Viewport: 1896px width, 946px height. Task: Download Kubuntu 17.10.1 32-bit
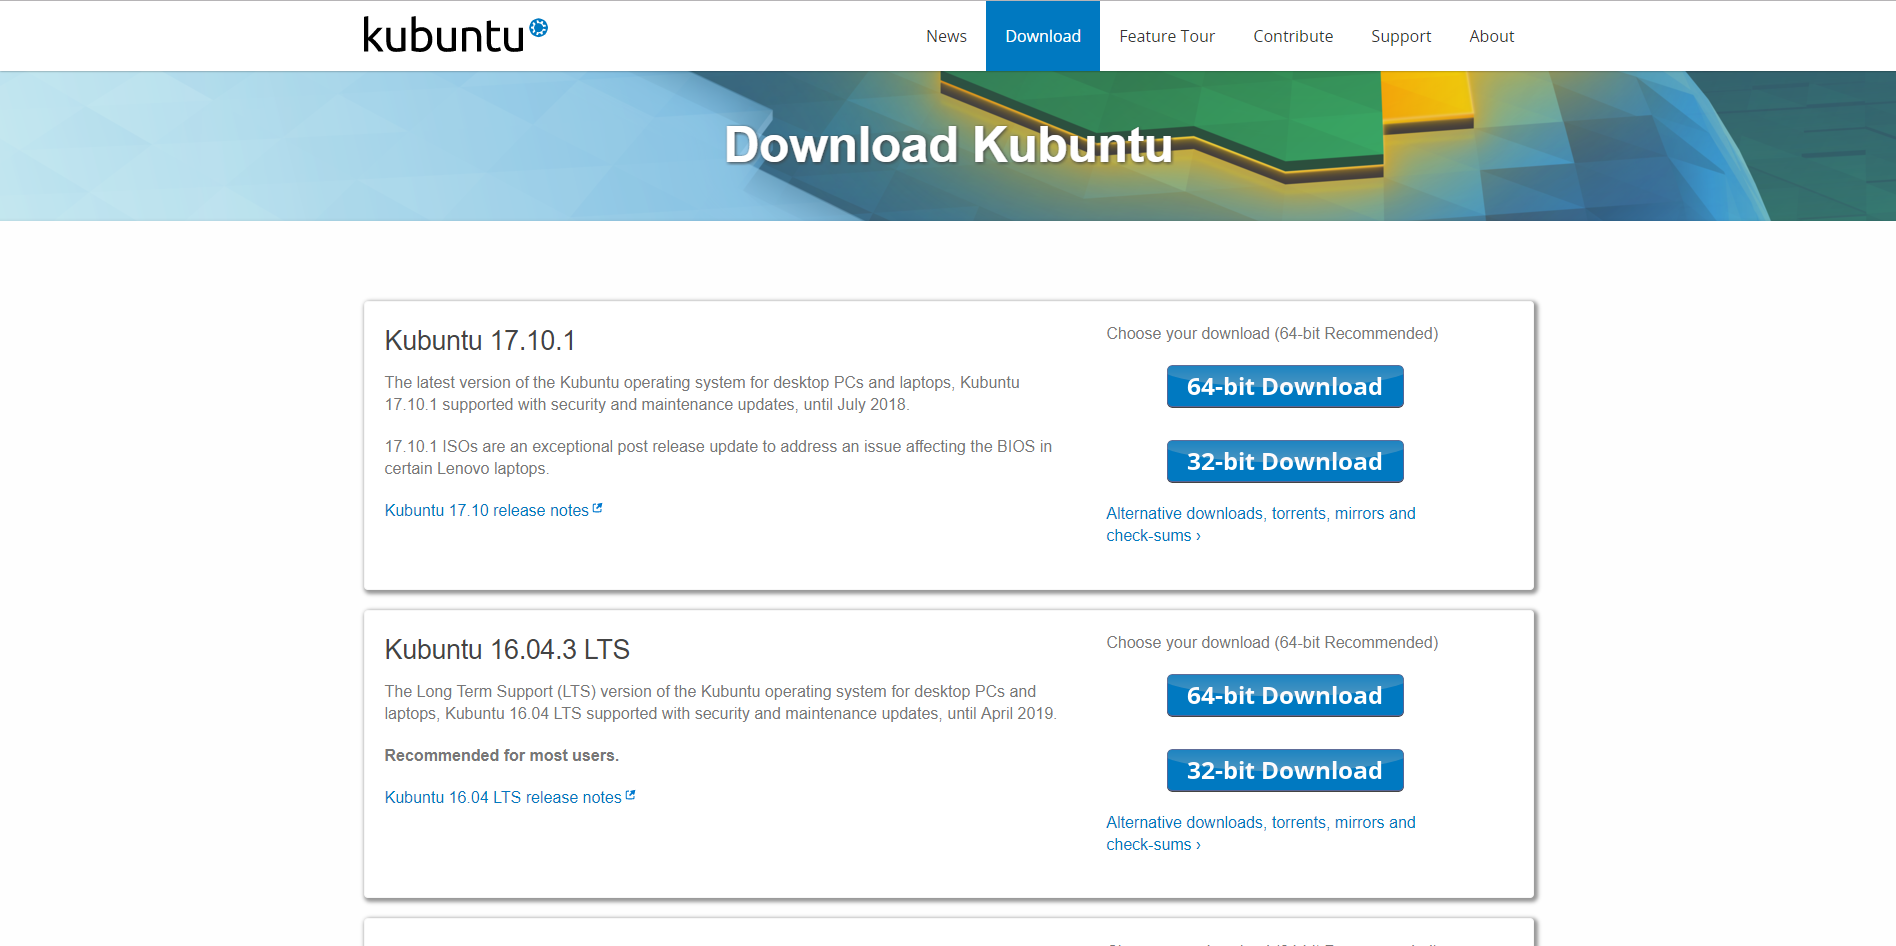(x=1285, y=461)
